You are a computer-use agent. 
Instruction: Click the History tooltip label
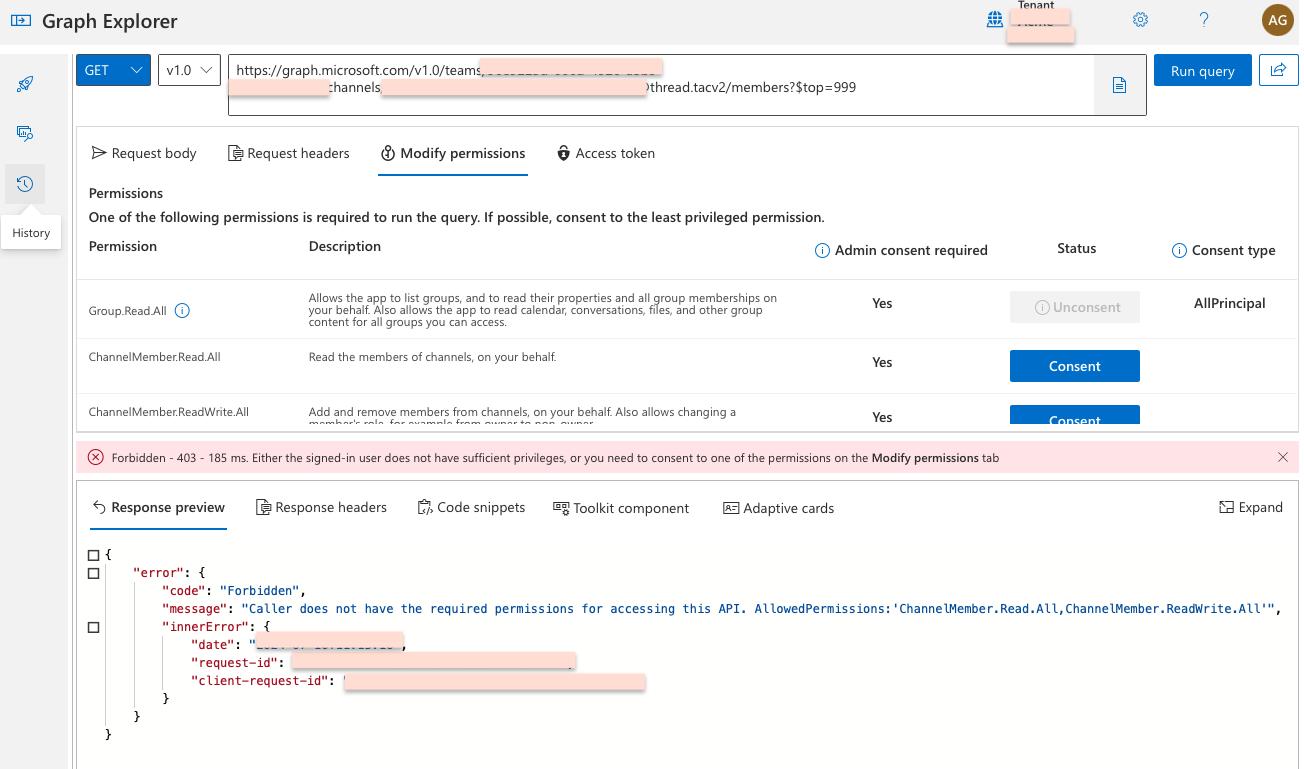click(x=31, y=233)
